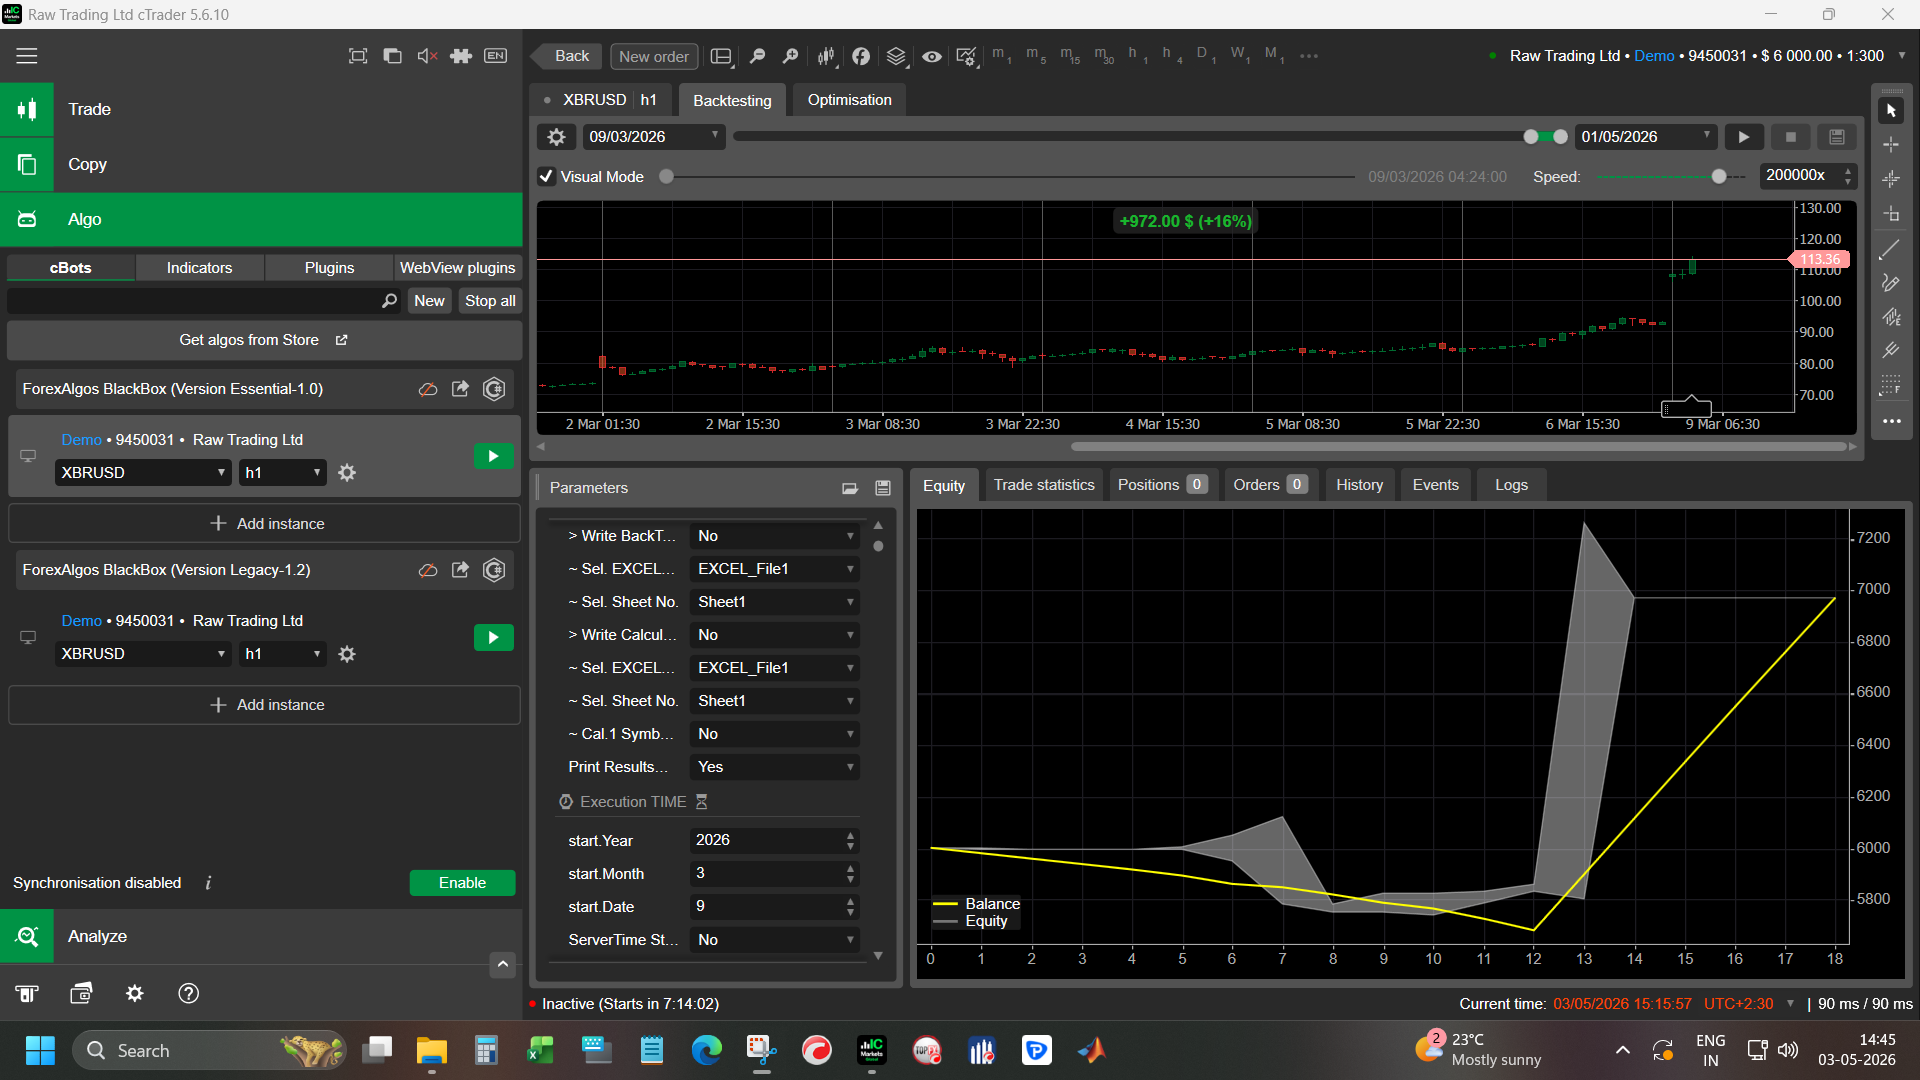Select the trend line drawing tool
Screen dimensions: 1920x1080
1890,250
